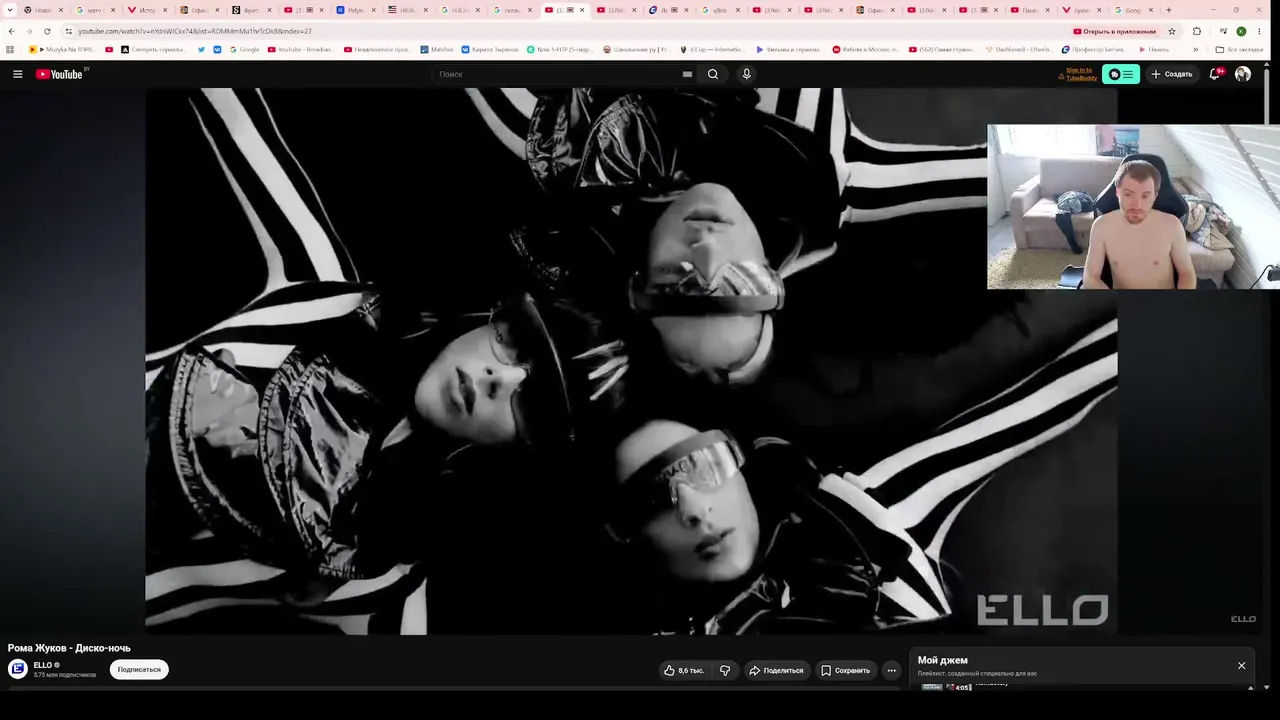
Task: Click the address bar URL
Action: point(196,31)
